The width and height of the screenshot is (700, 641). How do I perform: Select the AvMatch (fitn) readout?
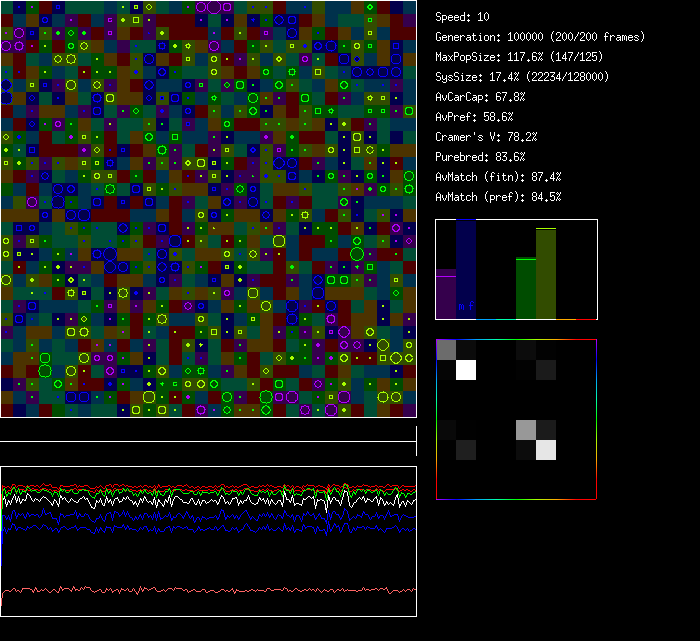(498, 177)
